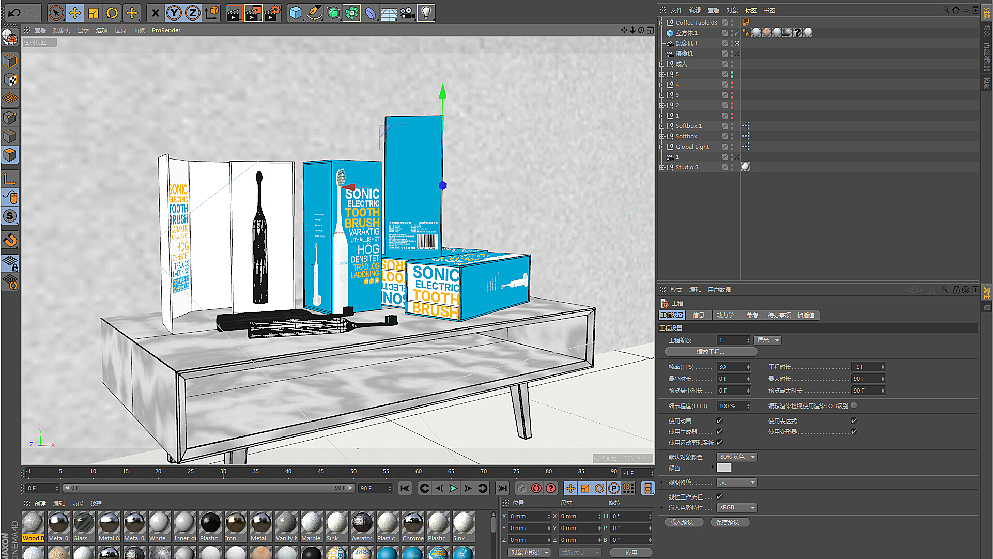Select the black plastic material thumbnail
Screen dimensions: 993x559
[x=210, y=524]
